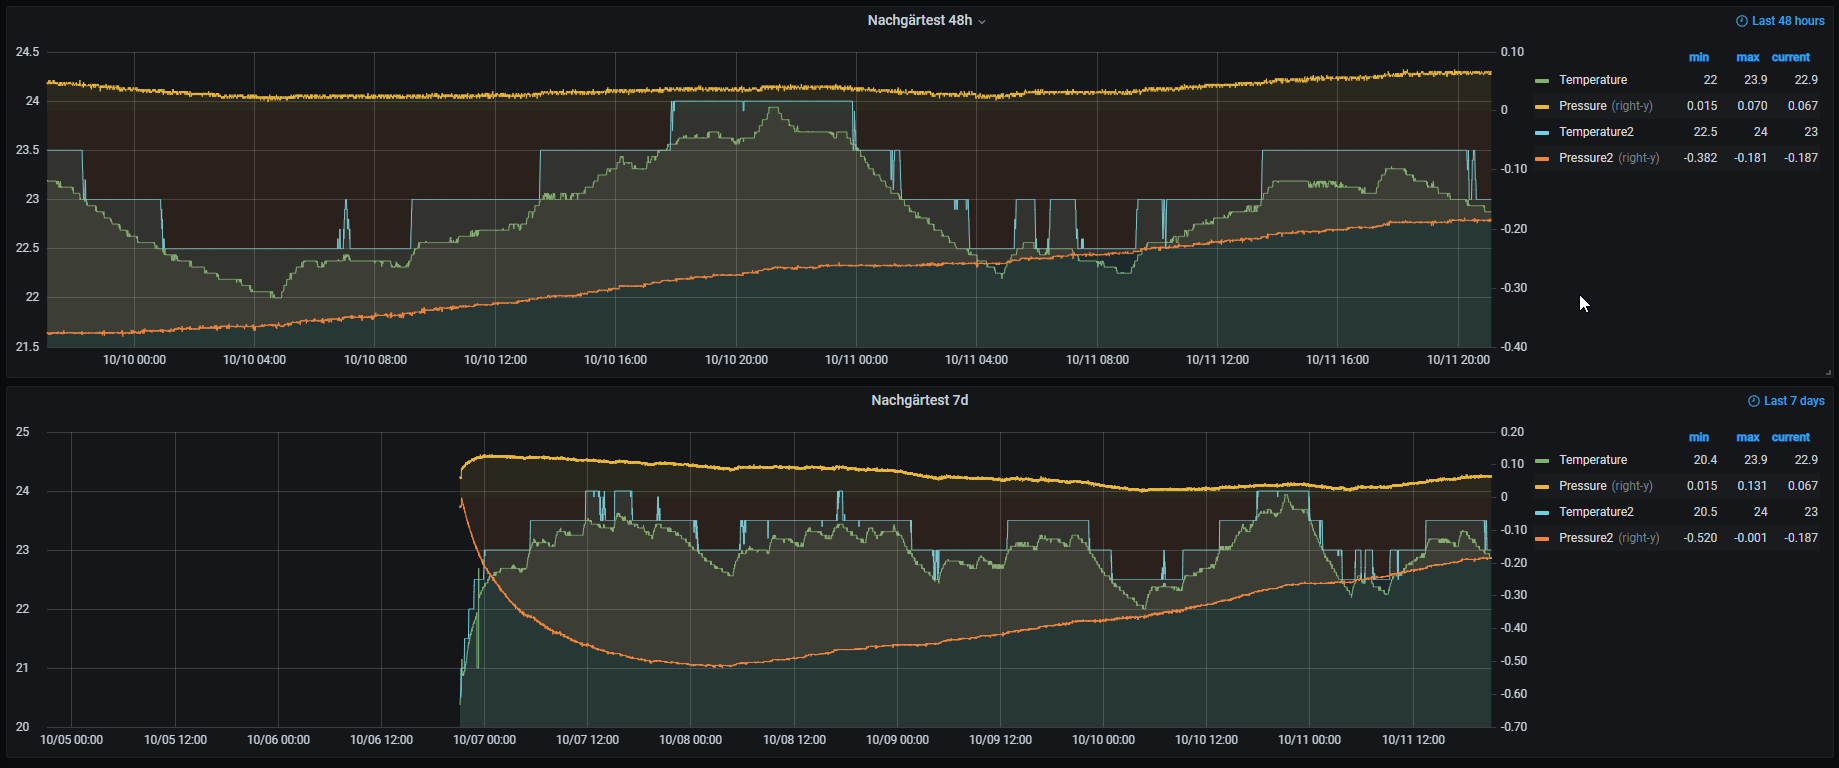Toggle Temperature series in the 7d legend
1839x768 pixels.
[1592, 460]
